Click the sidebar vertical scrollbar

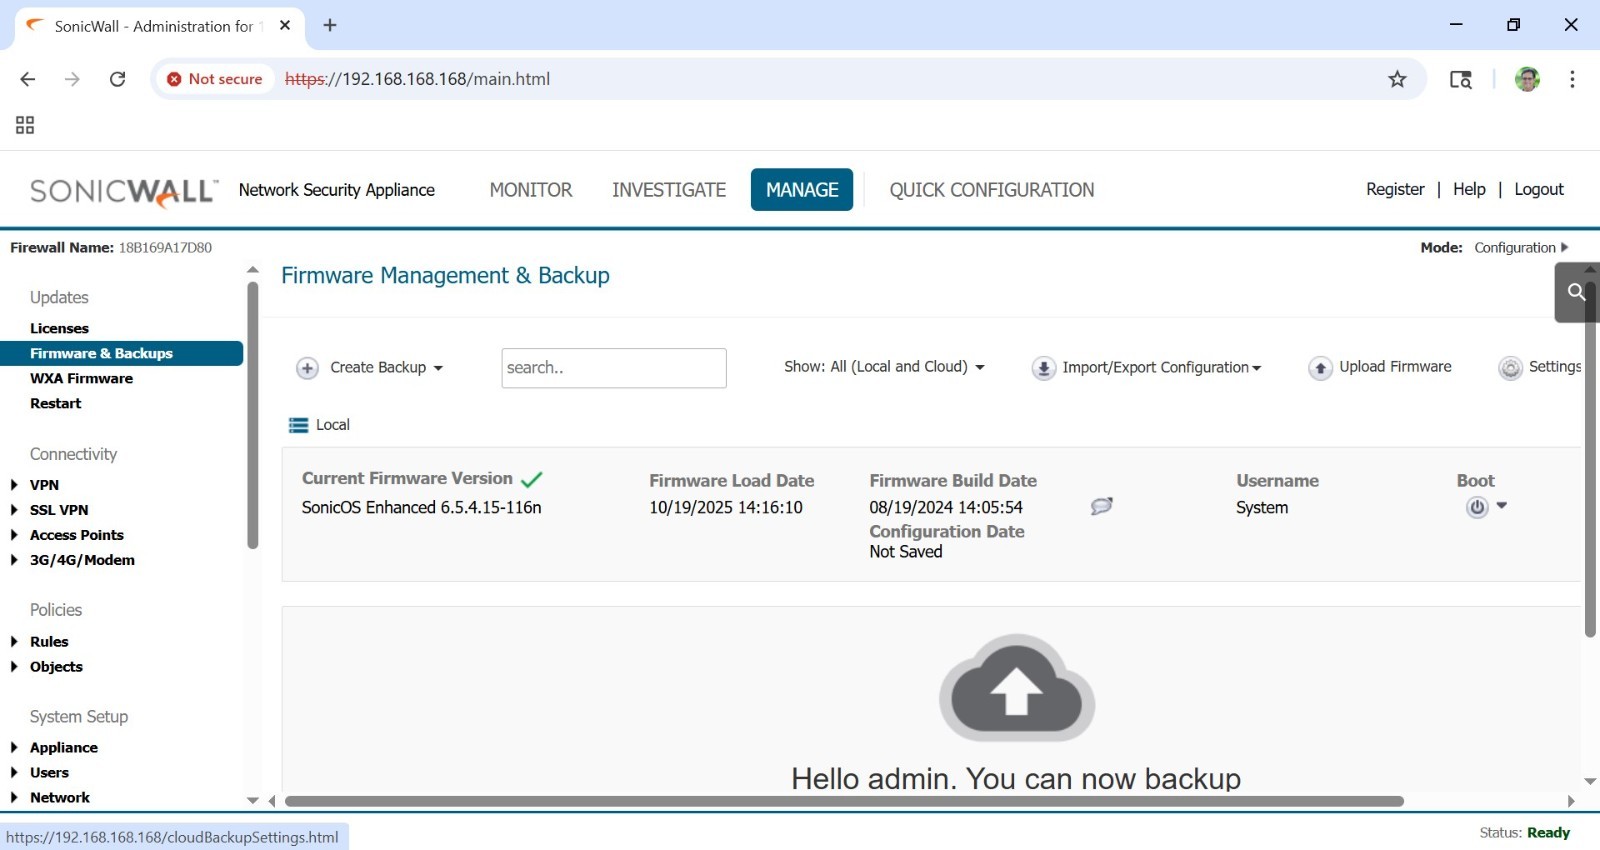click(x=253, y=415)
